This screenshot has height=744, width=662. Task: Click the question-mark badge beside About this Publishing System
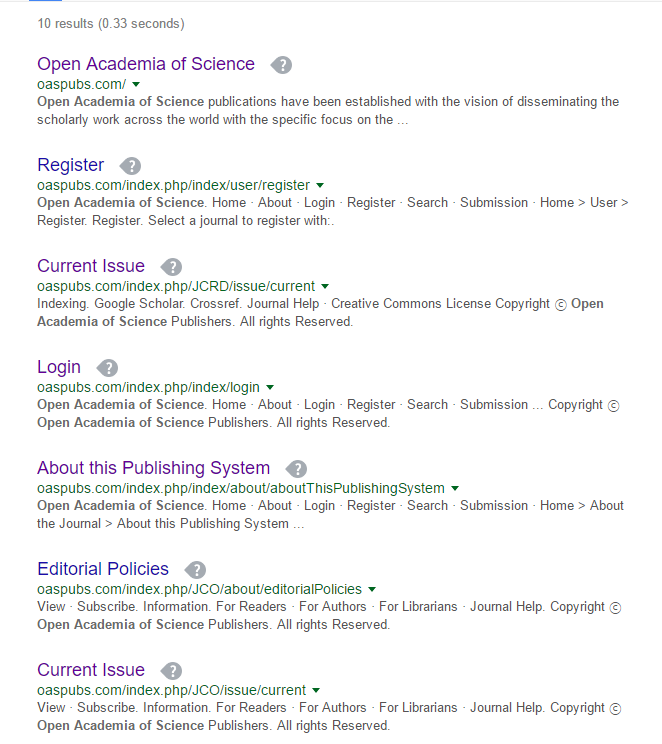pyautogui.click(x=297, y=469)
